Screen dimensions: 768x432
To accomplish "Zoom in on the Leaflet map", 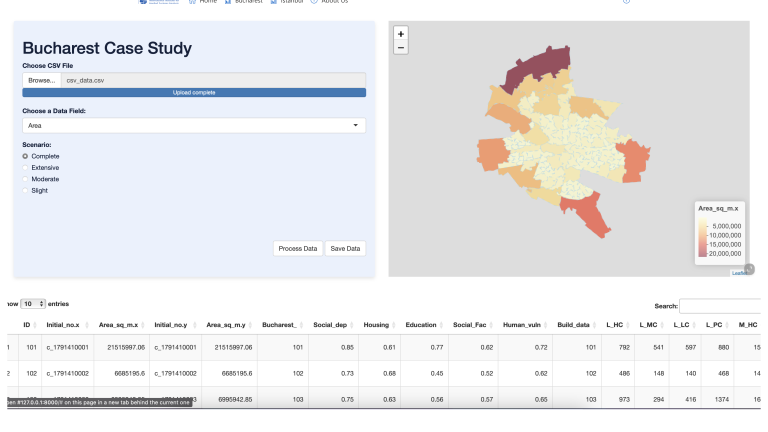I will (401, 34).
